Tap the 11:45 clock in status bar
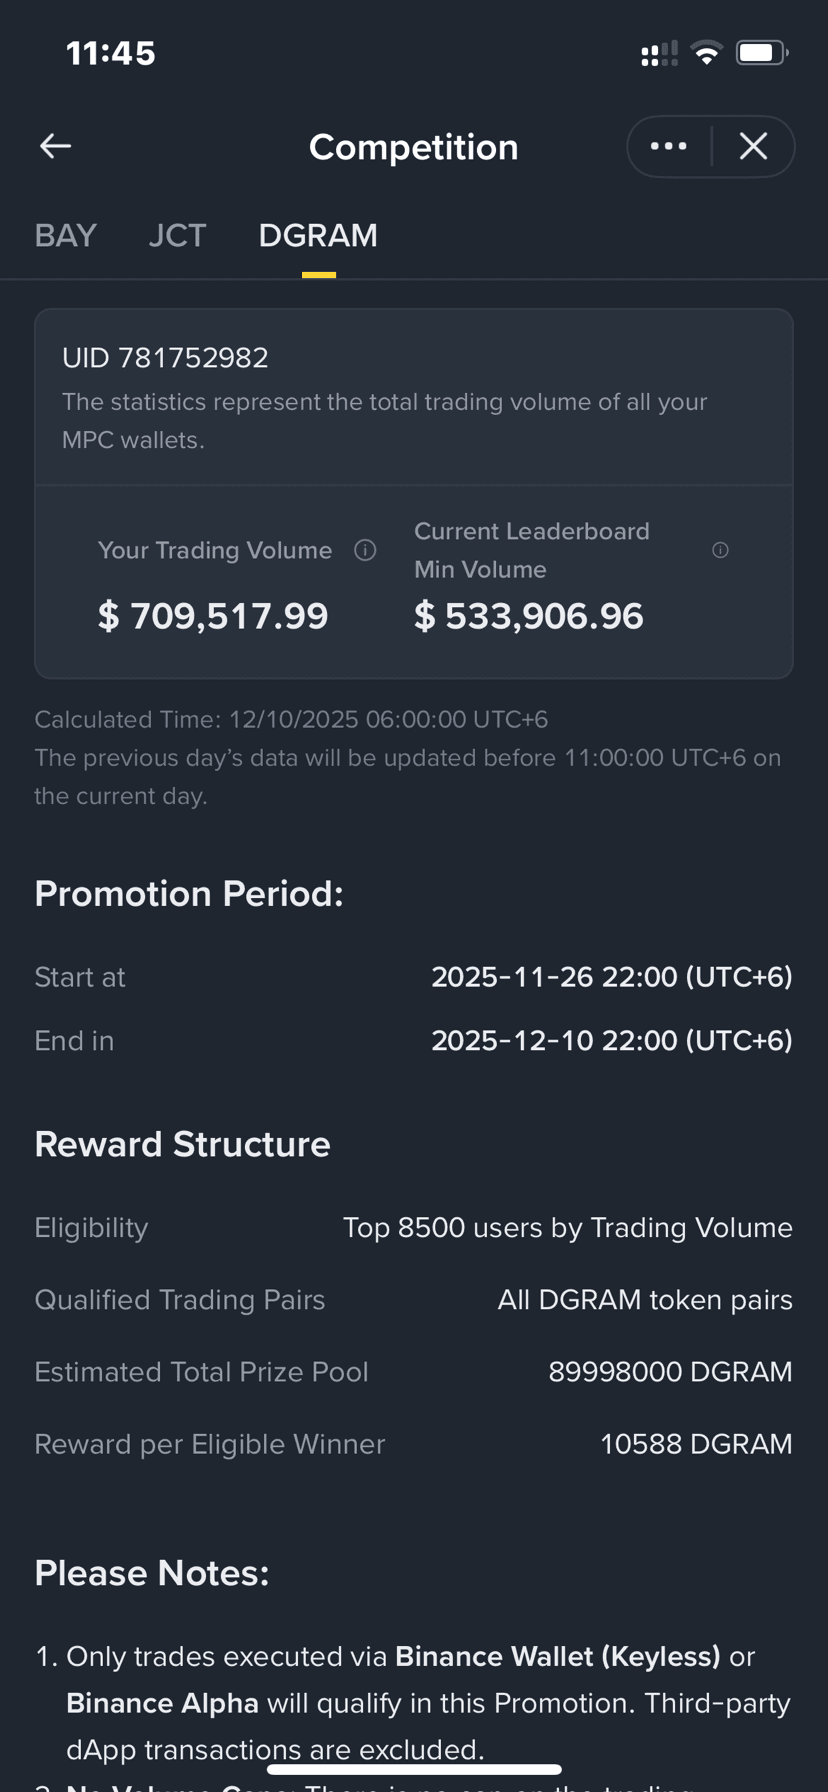The image size is (828, 1792). (x=111, y=53)
